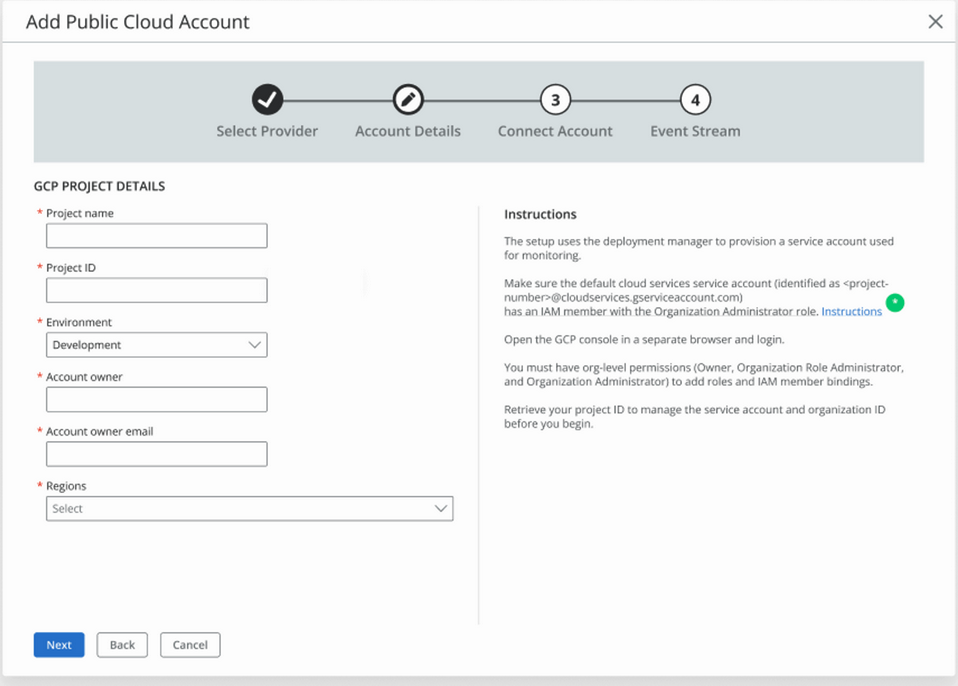Screen dimensions: 958x686
Task: Focus the Project name text field
Action: 157,236
